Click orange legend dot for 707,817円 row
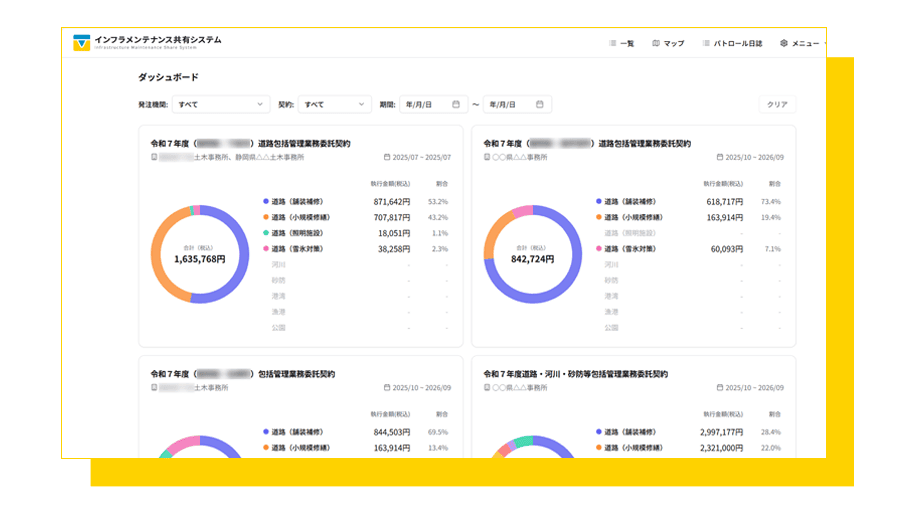 [x=266, y=217]
